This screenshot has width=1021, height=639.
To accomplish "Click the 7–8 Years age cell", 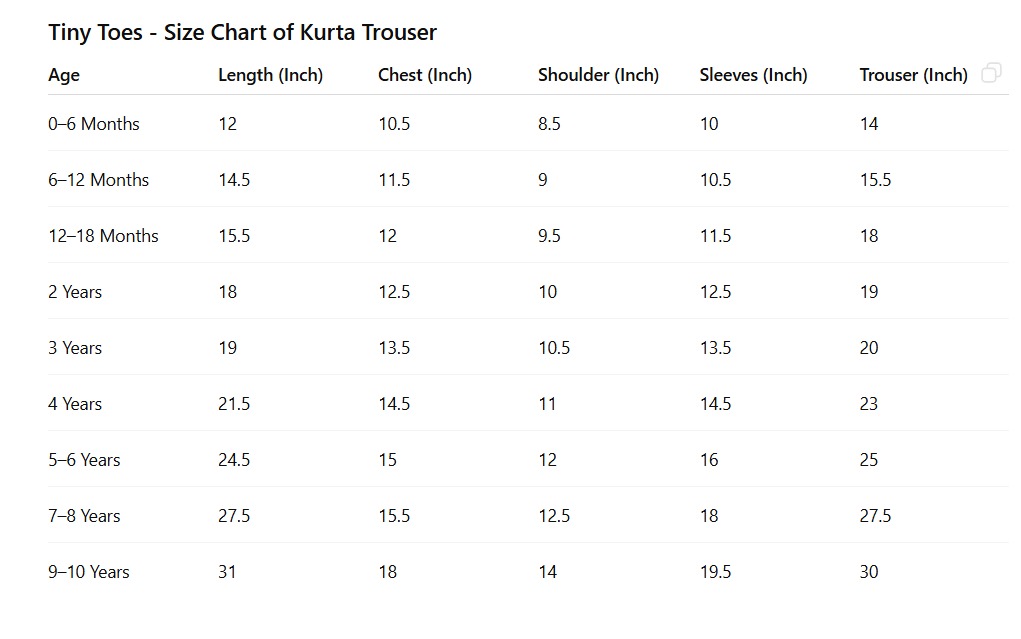I will (84, 516).
